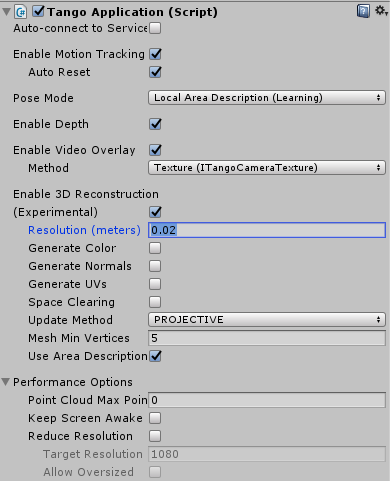The width and height of the screenshot is (390, 481).
Task: Open the Pose Mode dropdown
Action: pos(267,98)
